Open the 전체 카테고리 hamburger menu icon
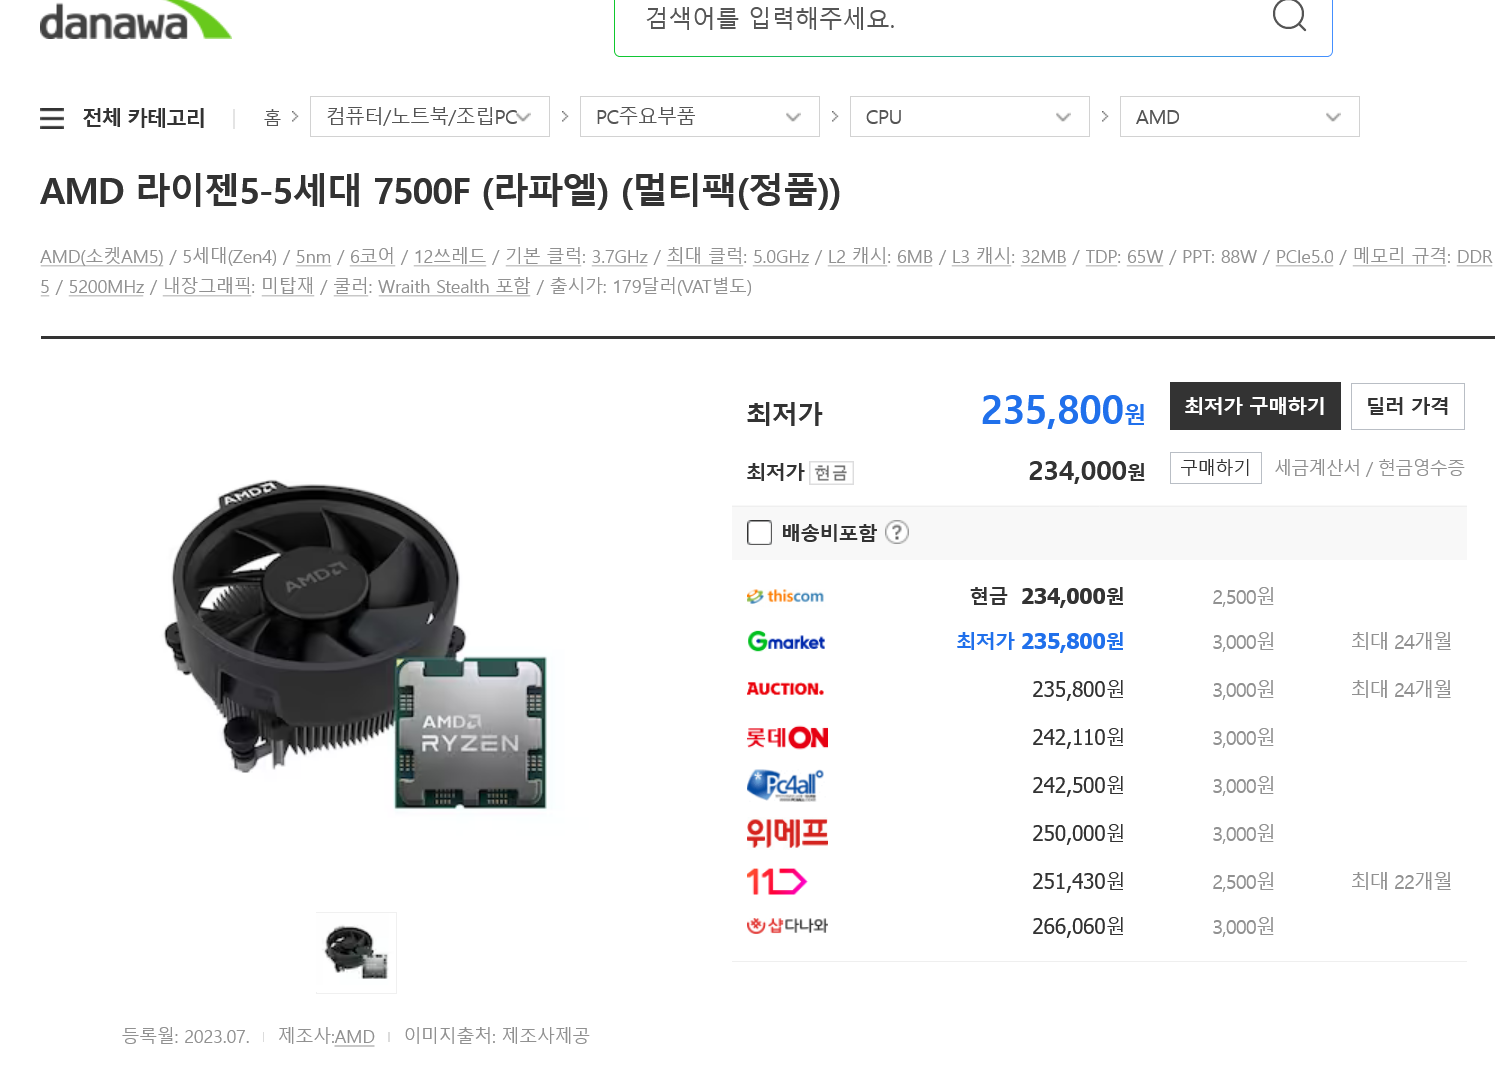1495x1074 pixels. 52,118
